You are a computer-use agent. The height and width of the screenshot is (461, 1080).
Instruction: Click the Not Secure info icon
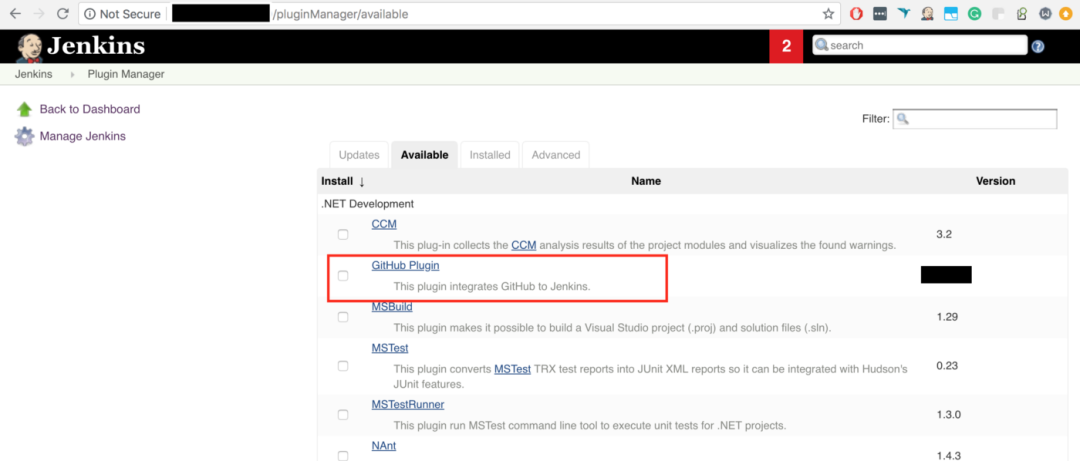(90, 14)
